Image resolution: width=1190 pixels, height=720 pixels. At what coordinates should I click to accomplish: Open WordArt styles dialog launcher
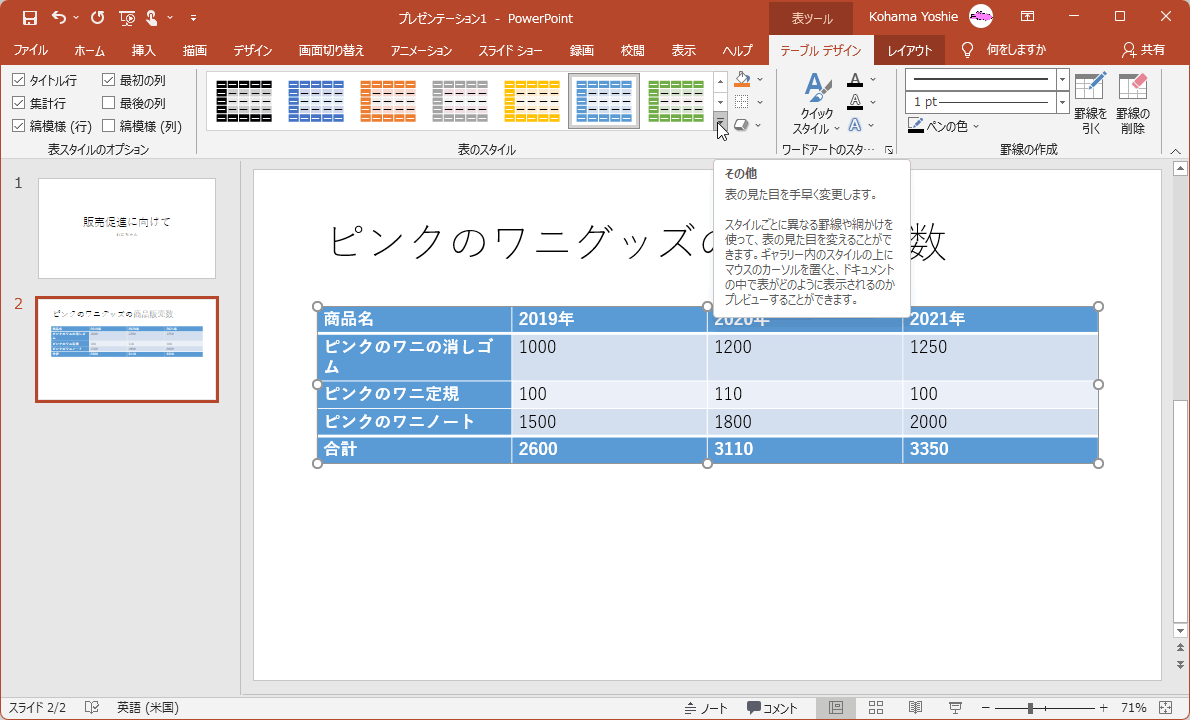[x=889, y=150]
